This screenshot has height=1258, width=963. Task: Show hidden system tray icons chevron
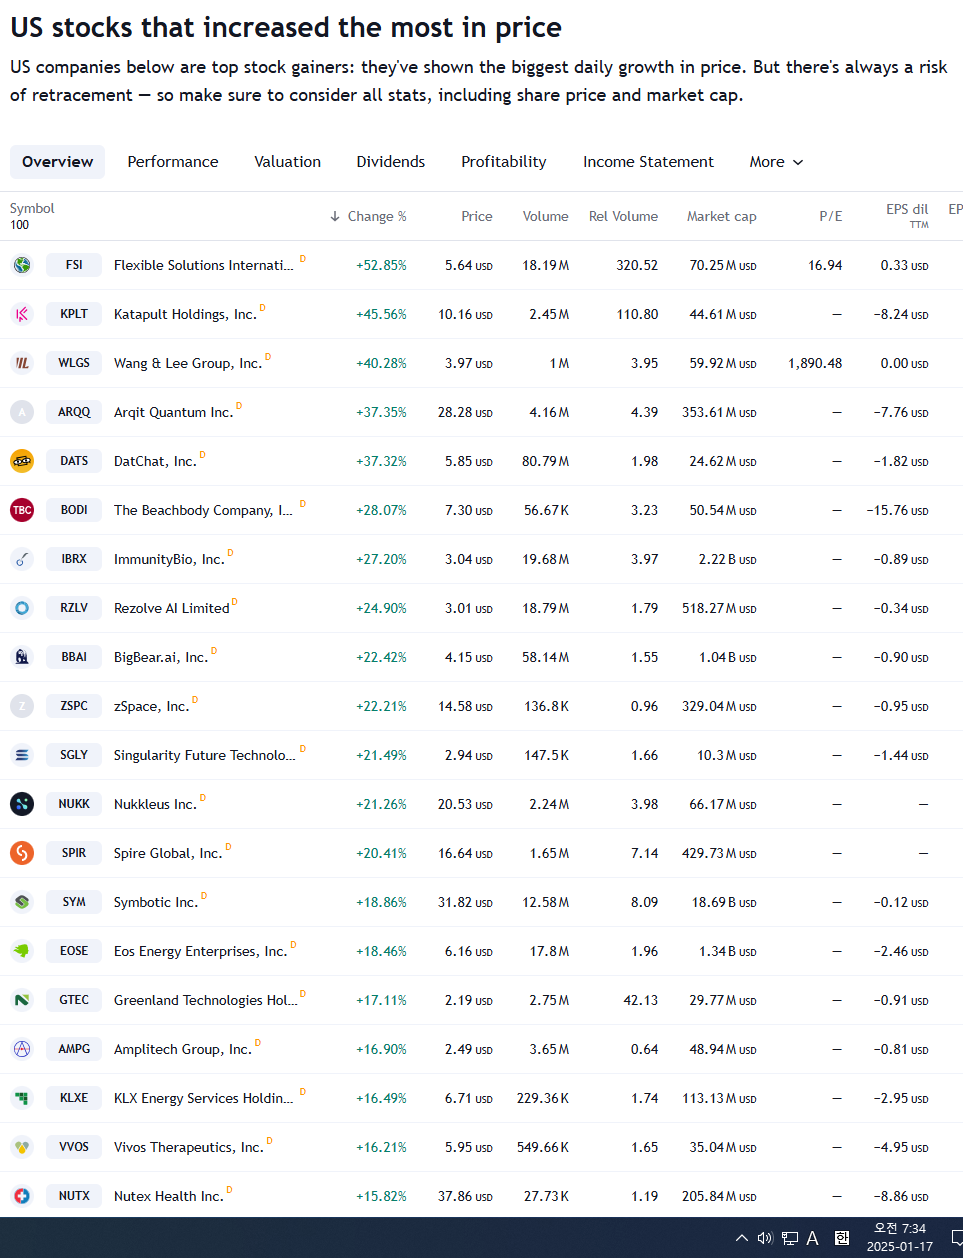click(x=741, y=1238)
